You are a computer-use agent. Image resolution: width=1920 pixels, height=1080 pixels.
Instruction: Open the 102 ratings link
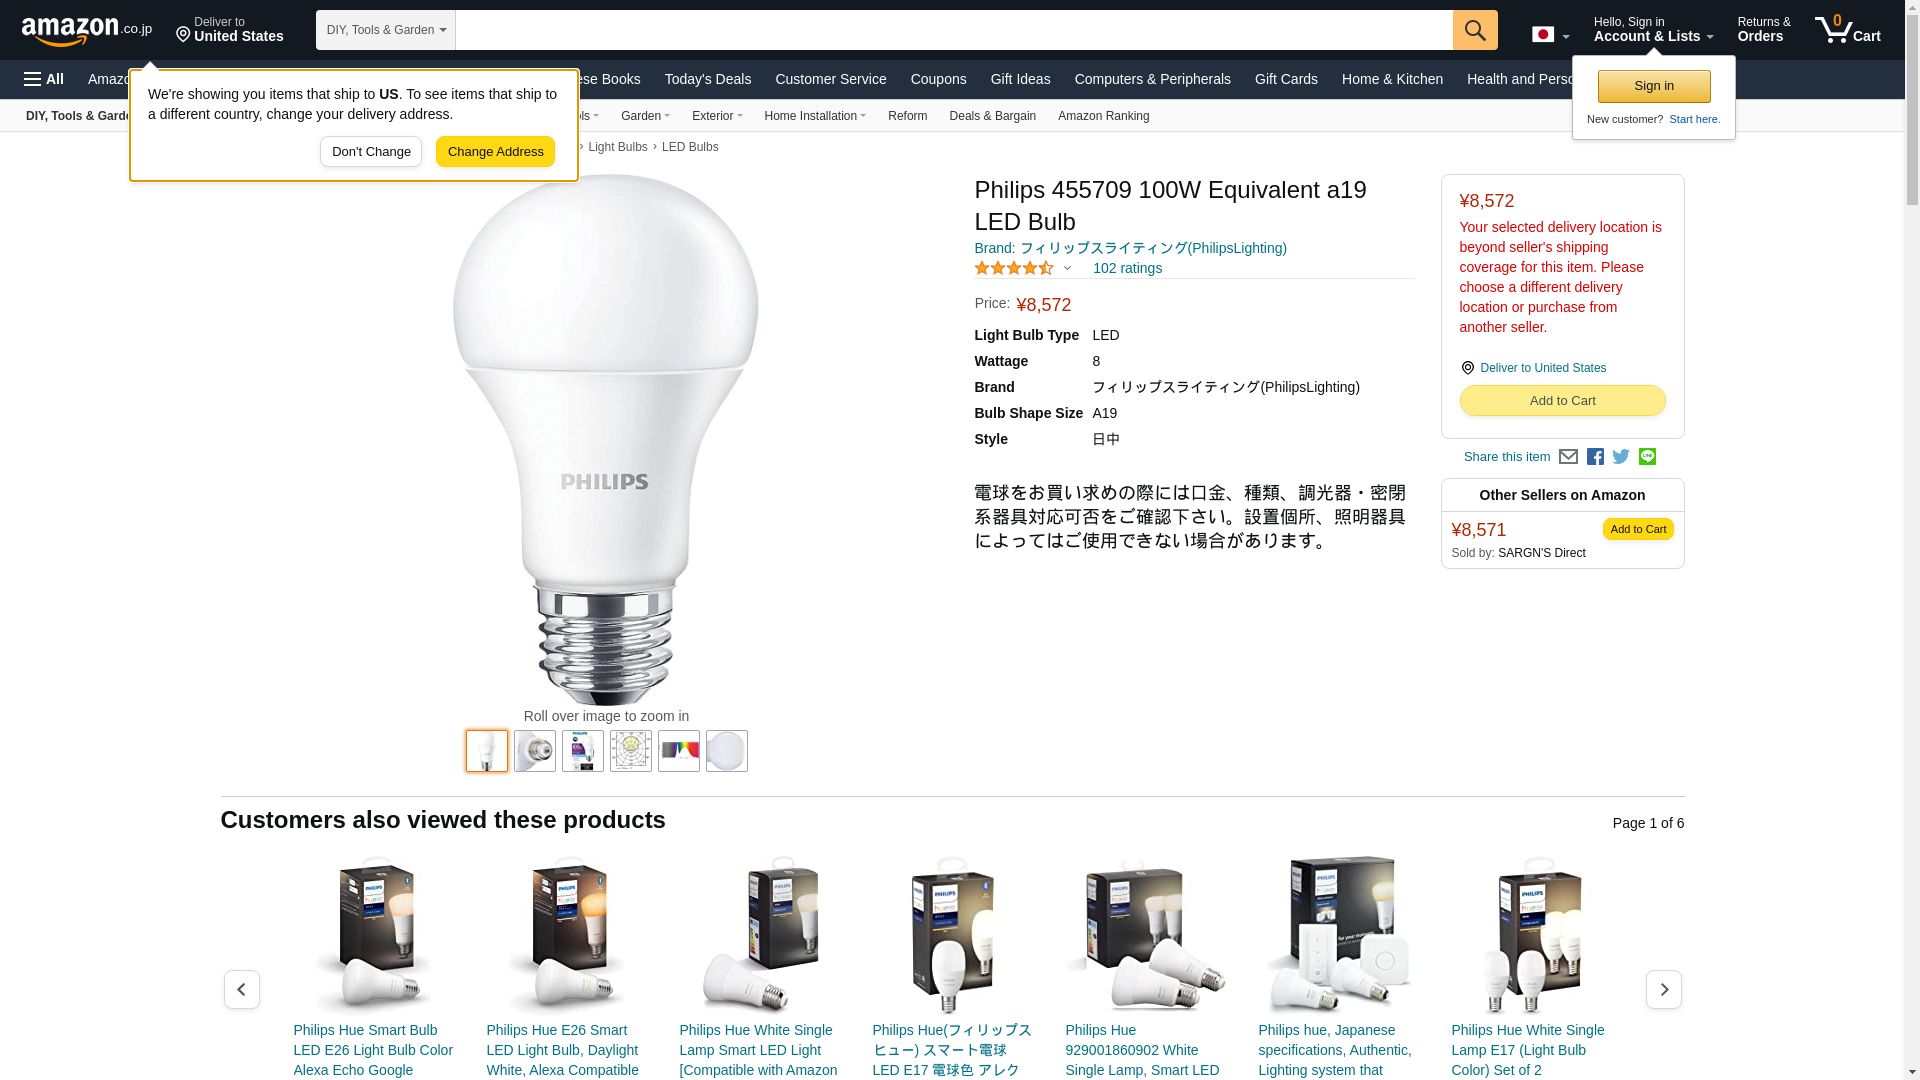tap(1127, 268)
